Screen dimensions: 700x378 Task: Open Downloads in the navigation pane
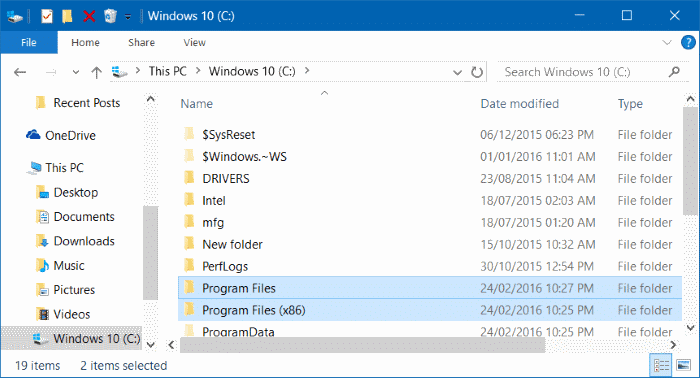[84, 241]
